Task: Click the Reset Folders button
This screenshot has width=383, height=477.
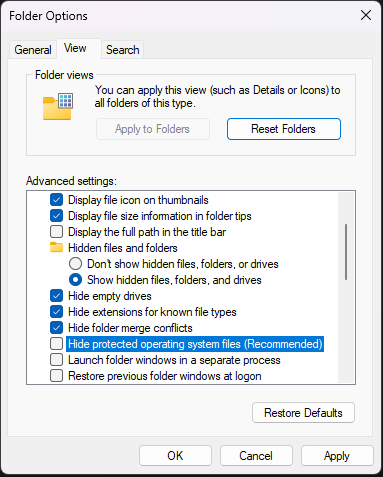Action: [284, 129]
